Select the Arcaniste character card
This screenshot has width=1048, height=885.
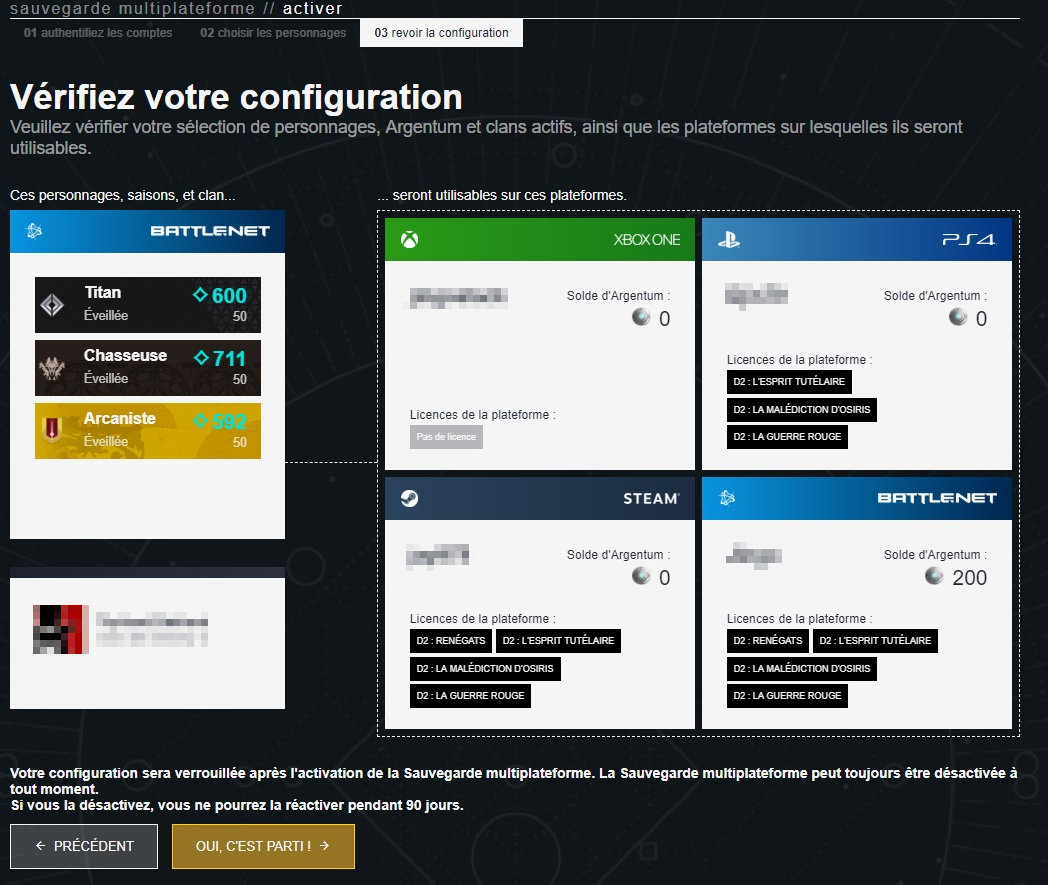pyautogui.click(x=148, y=430)
